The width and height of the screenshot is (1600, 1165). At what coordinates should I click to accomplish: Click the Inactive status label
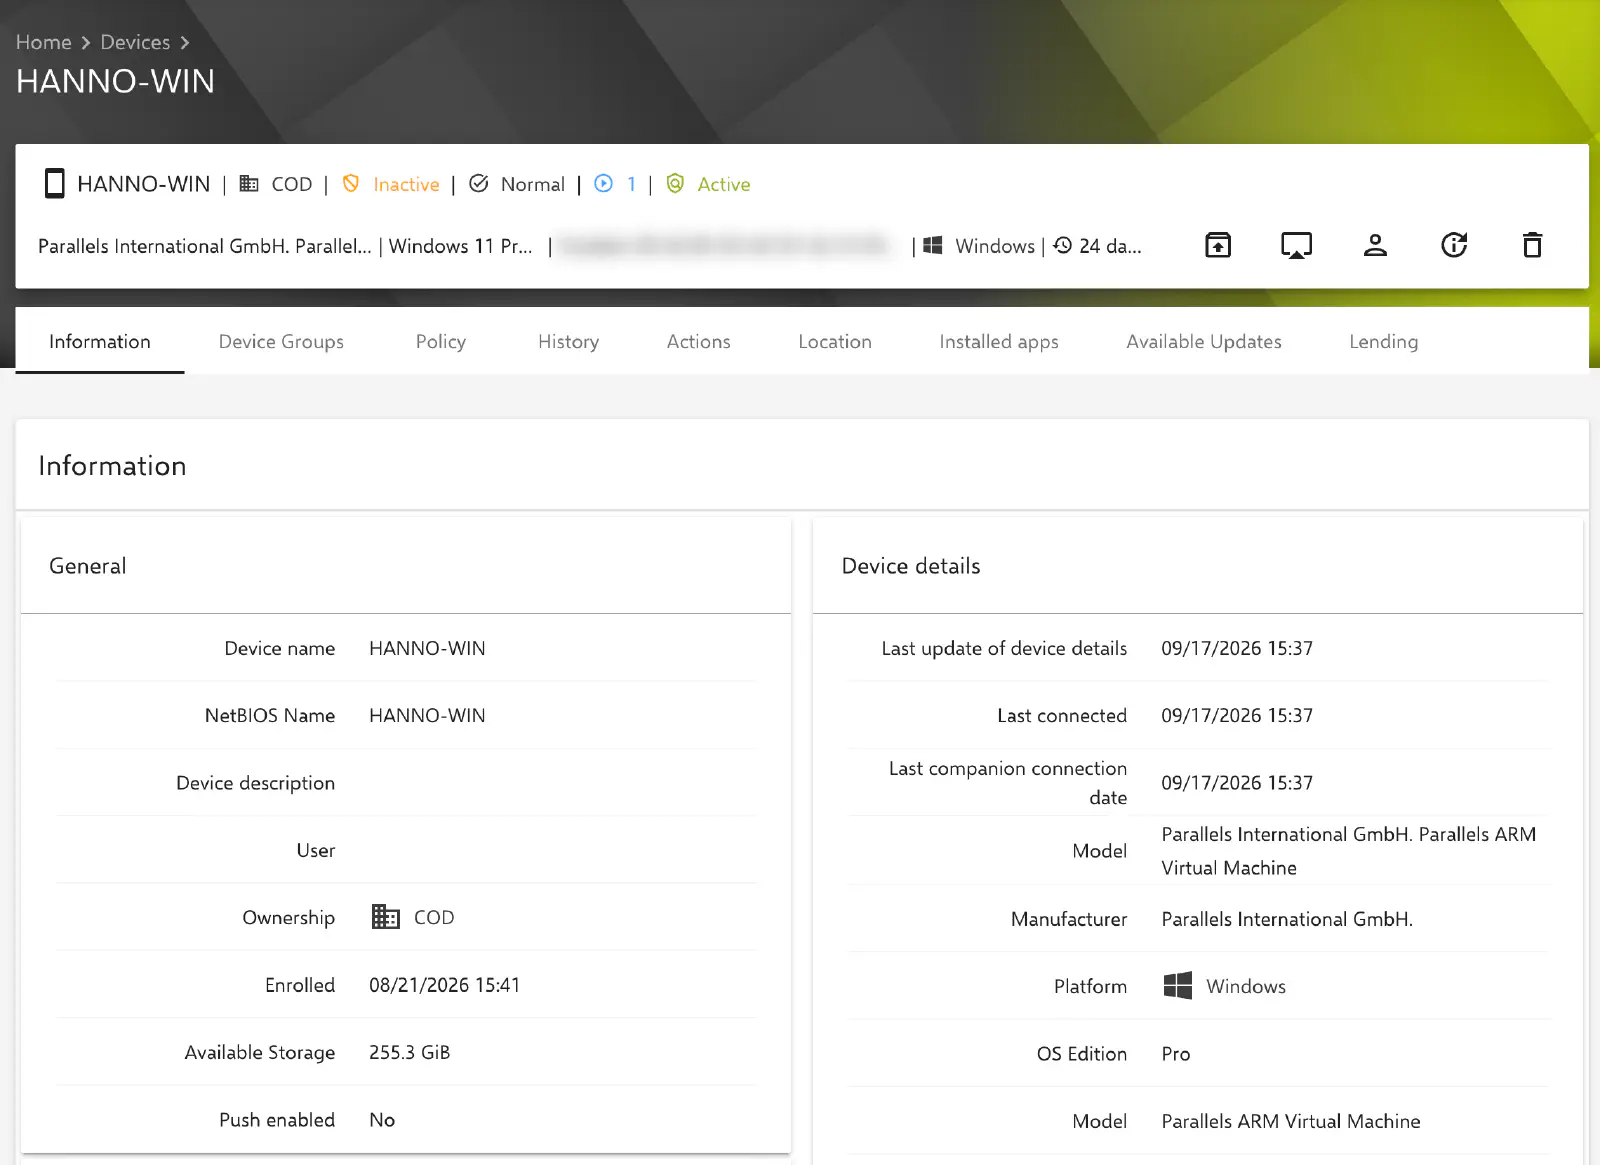(406, 185)
